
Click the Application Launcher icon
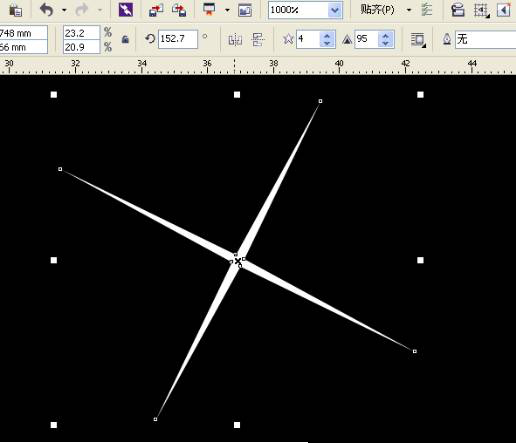210,10
